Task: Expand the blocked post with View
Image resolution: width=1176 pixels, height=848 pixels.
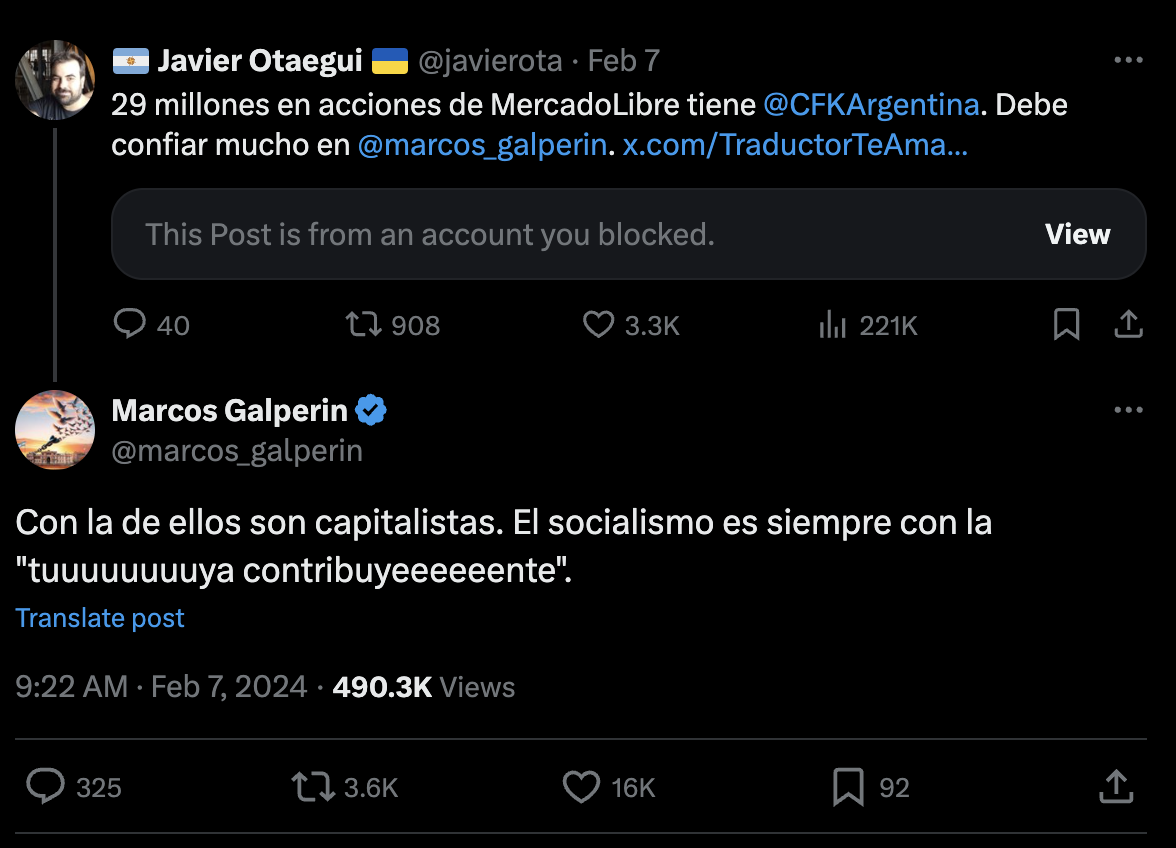Action: [1077, 234]
